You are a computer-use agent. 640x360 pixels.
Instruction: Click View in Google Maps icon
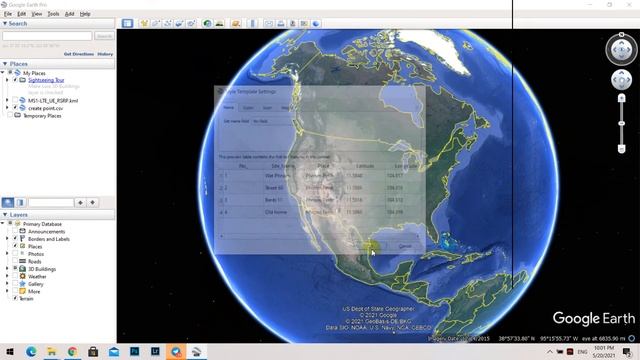tap(304, 23)
